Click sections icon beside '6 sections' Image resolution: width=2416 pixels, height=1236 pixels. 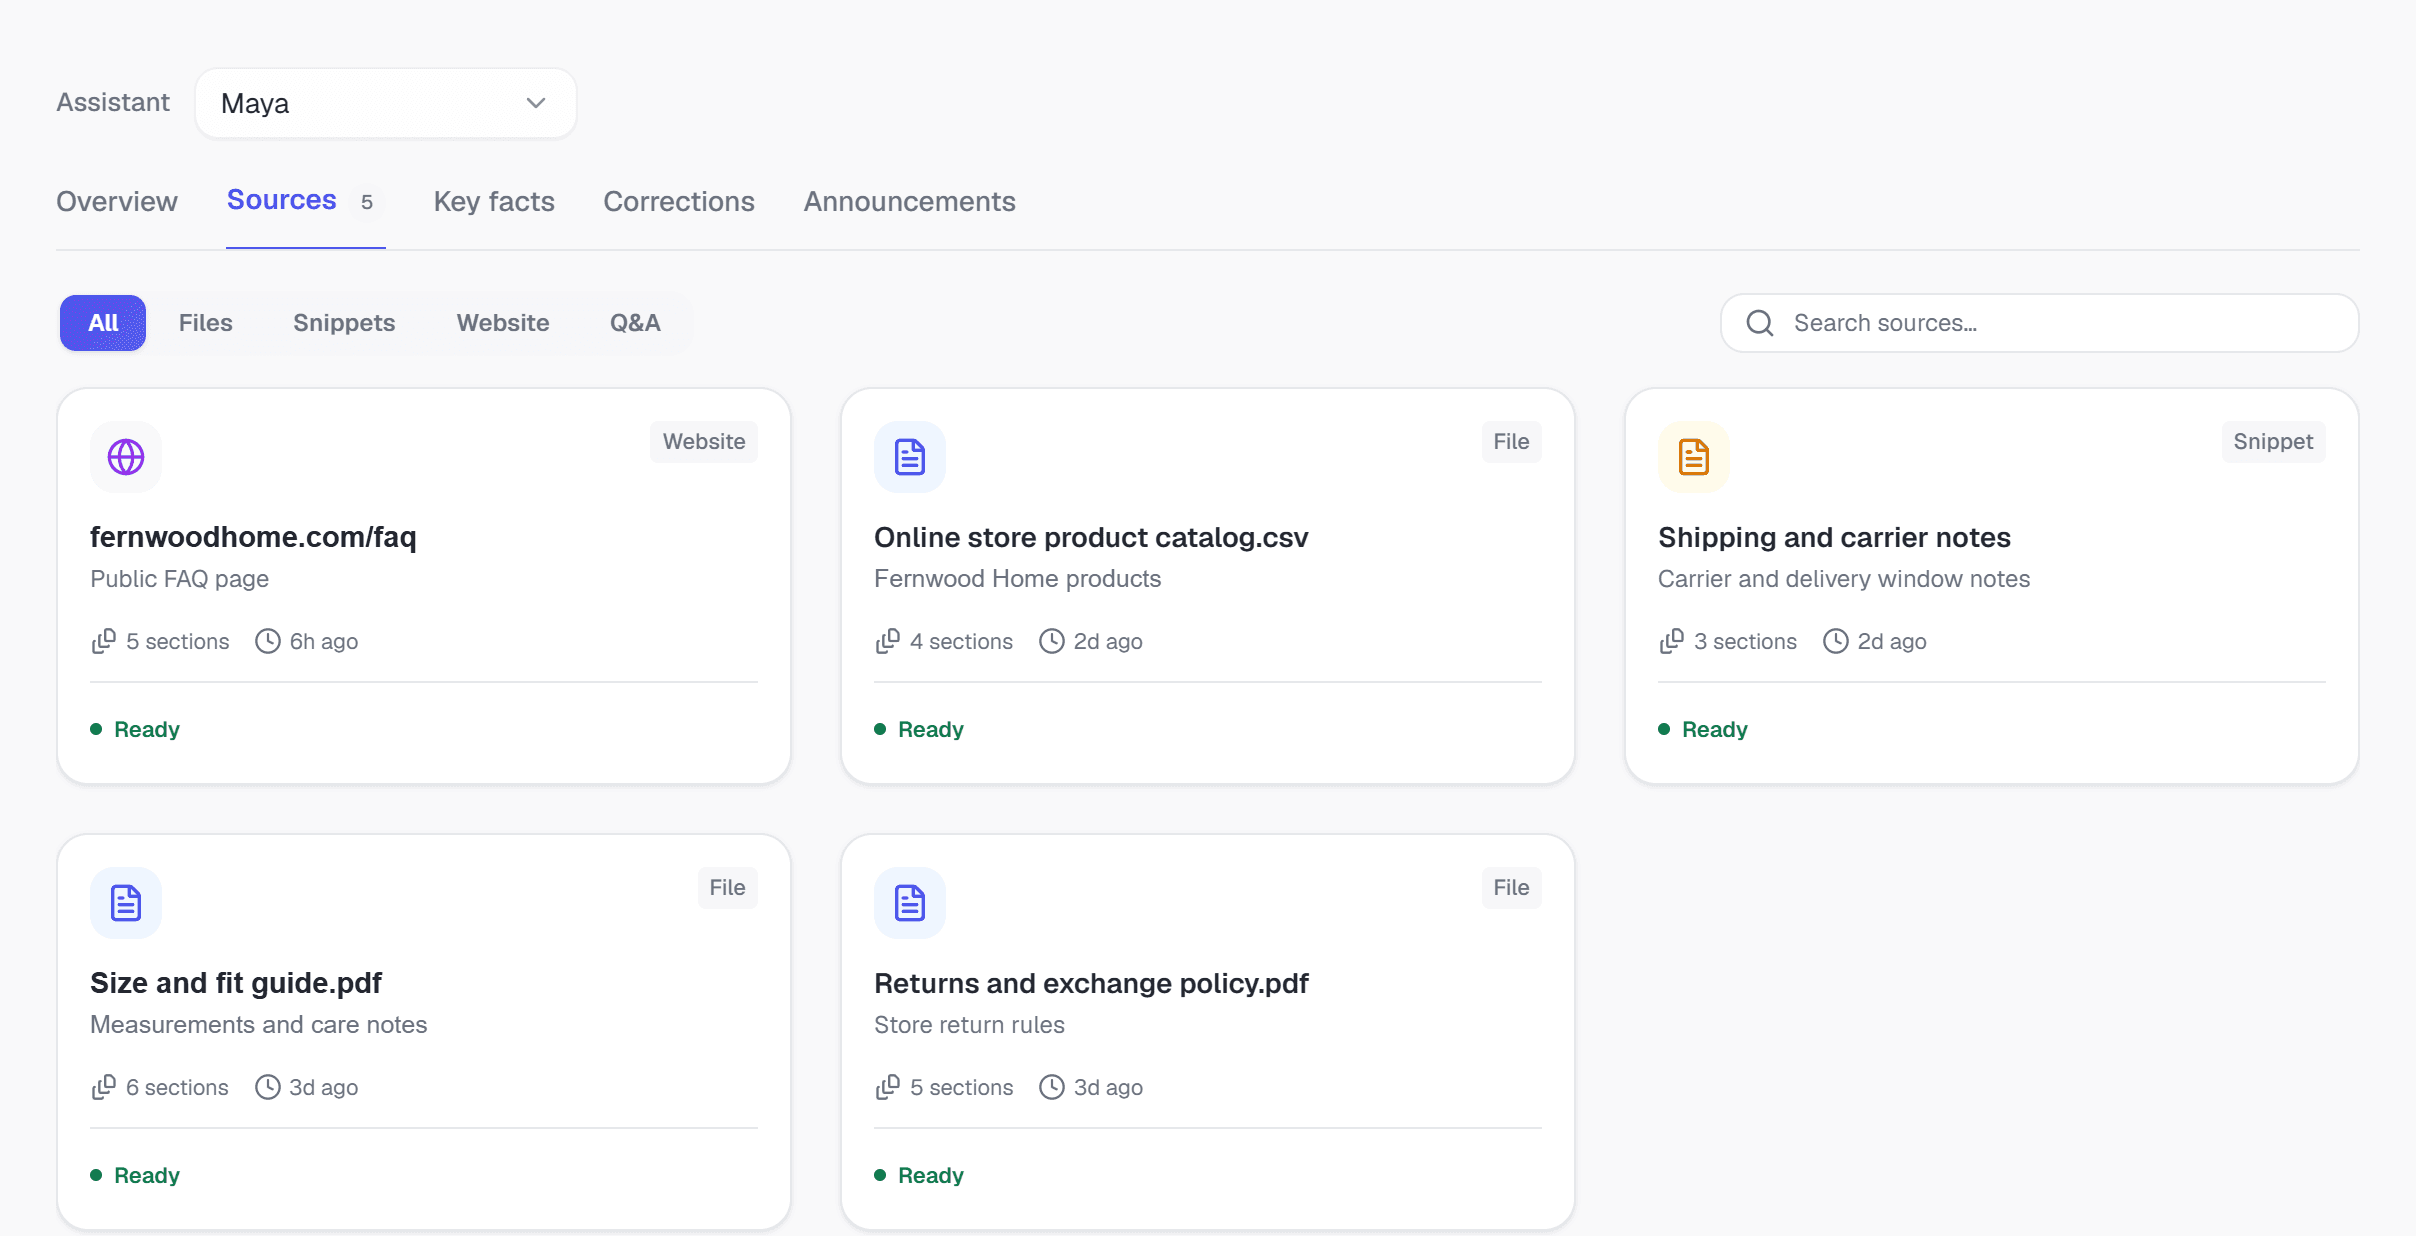[104, 1087]
